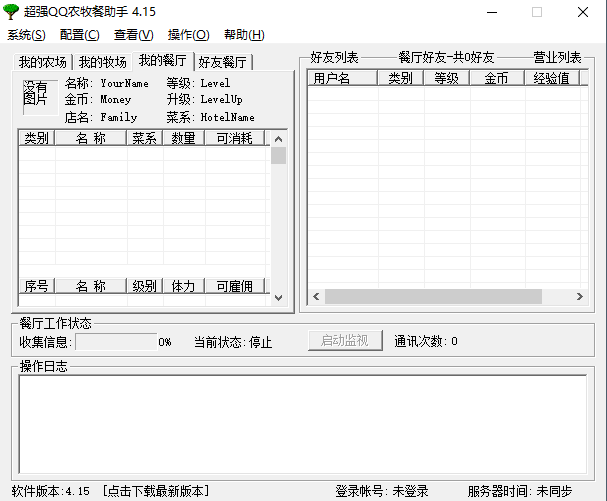
Task: Click the 收集信息 progress bar
Action: (x=117, y=342)
